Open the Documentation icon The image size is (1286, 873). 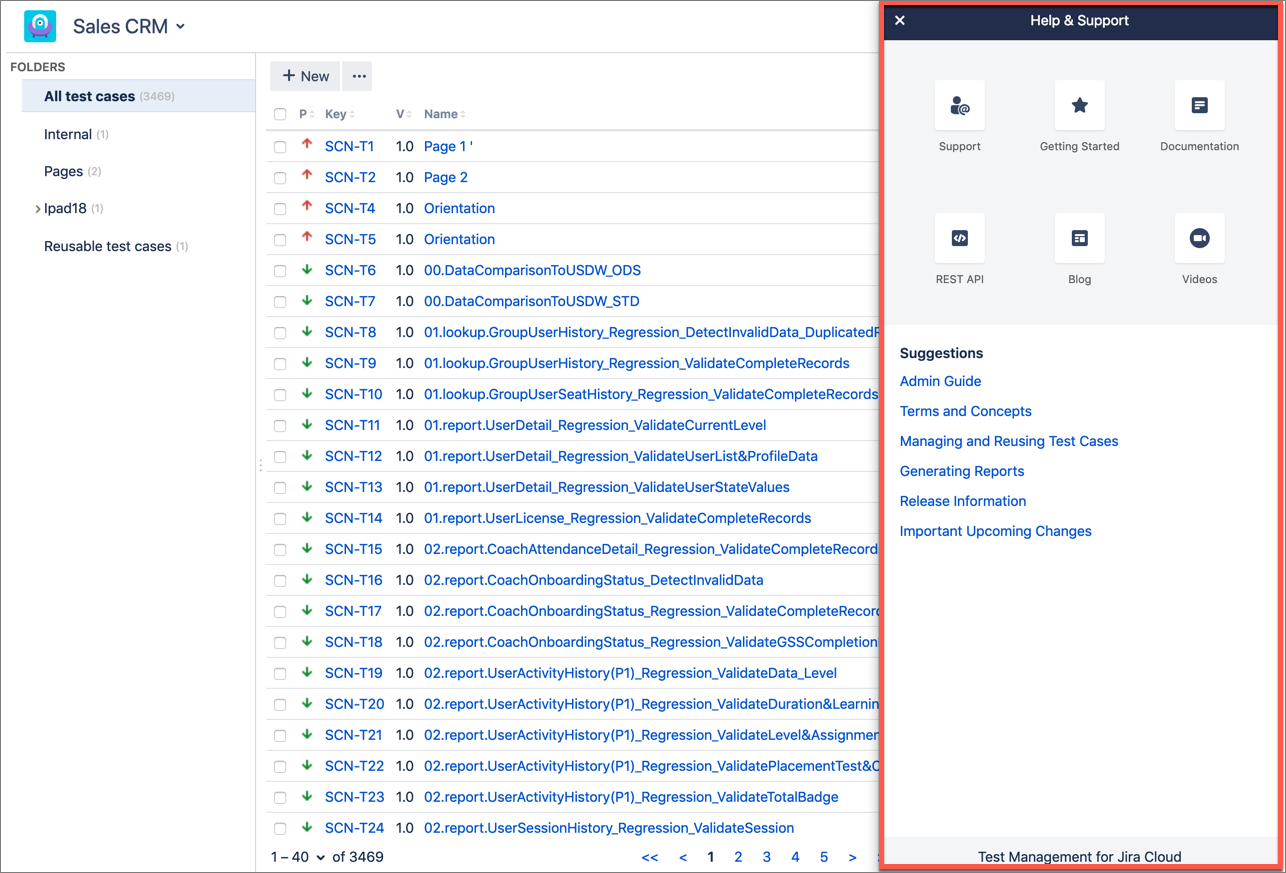click(x=1199, y=106)
